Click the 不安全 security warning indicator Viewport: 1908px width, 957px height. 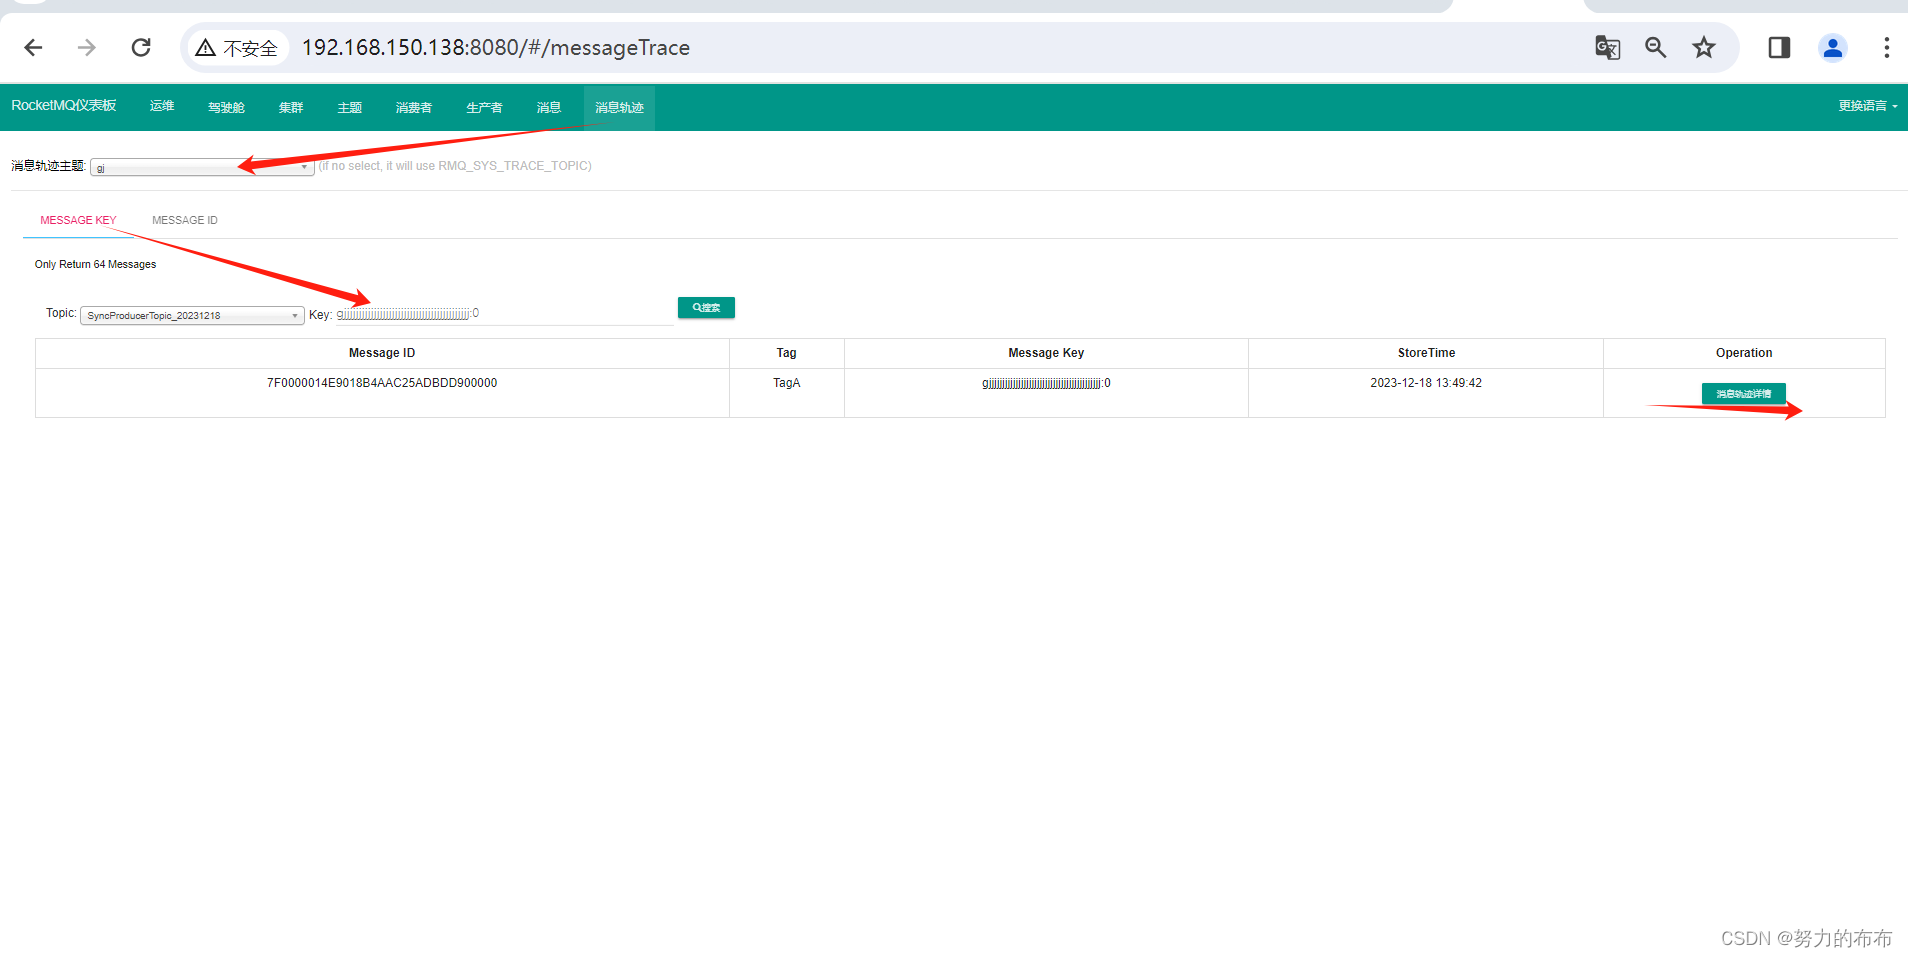(237, 48)
